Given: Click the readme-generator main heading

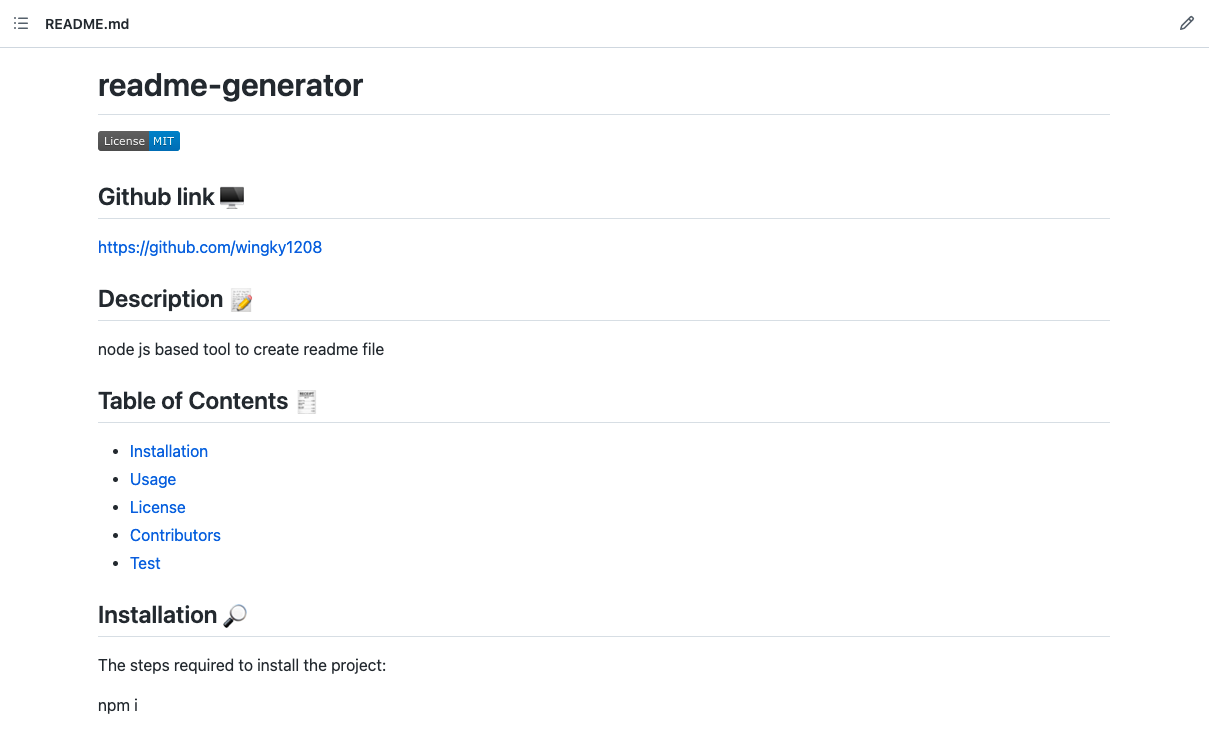Looking at the screenshot, I should (x=230, y=86).
